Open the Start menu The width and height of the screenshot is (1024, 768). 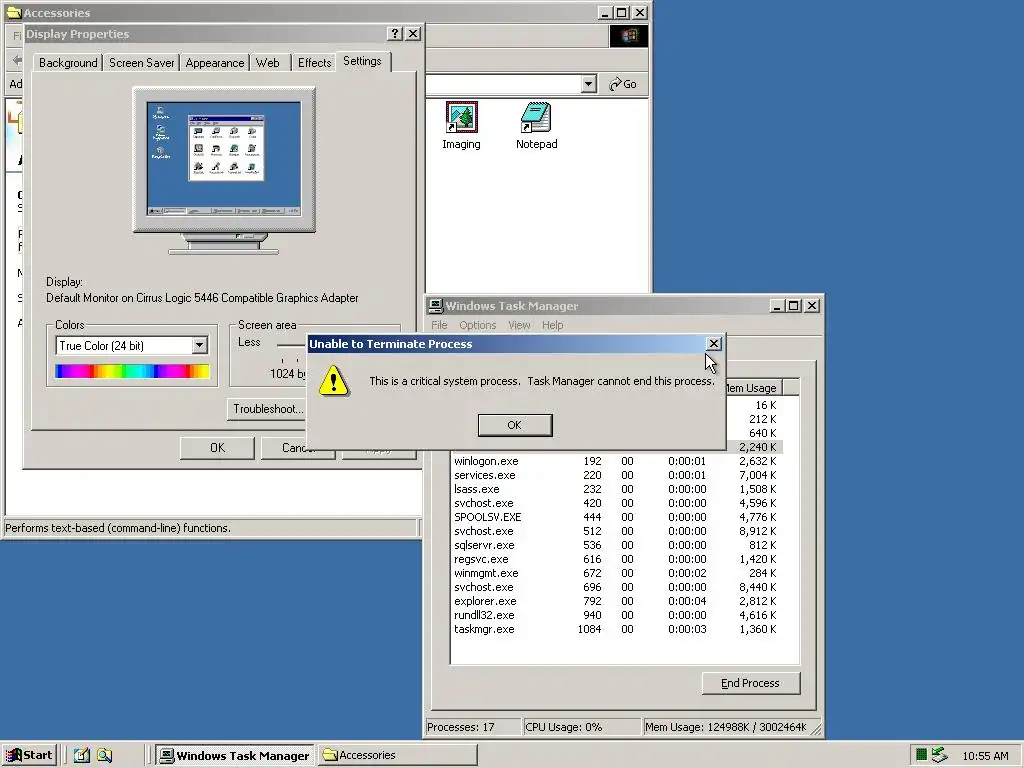point(29,755)
